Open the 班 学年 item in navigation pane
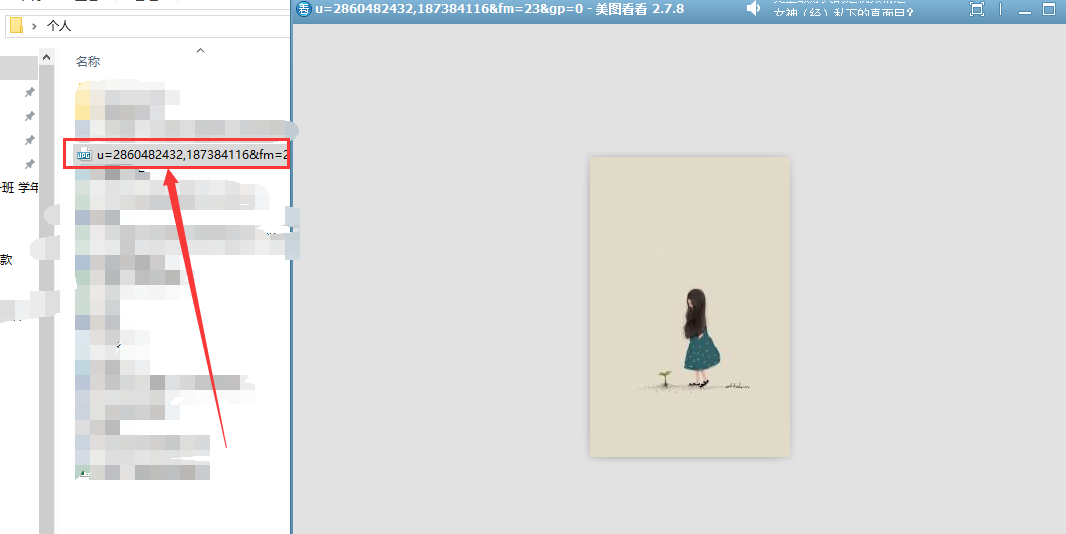The height and width of the screenshot is (534, 1066). (x=19, y=187)
